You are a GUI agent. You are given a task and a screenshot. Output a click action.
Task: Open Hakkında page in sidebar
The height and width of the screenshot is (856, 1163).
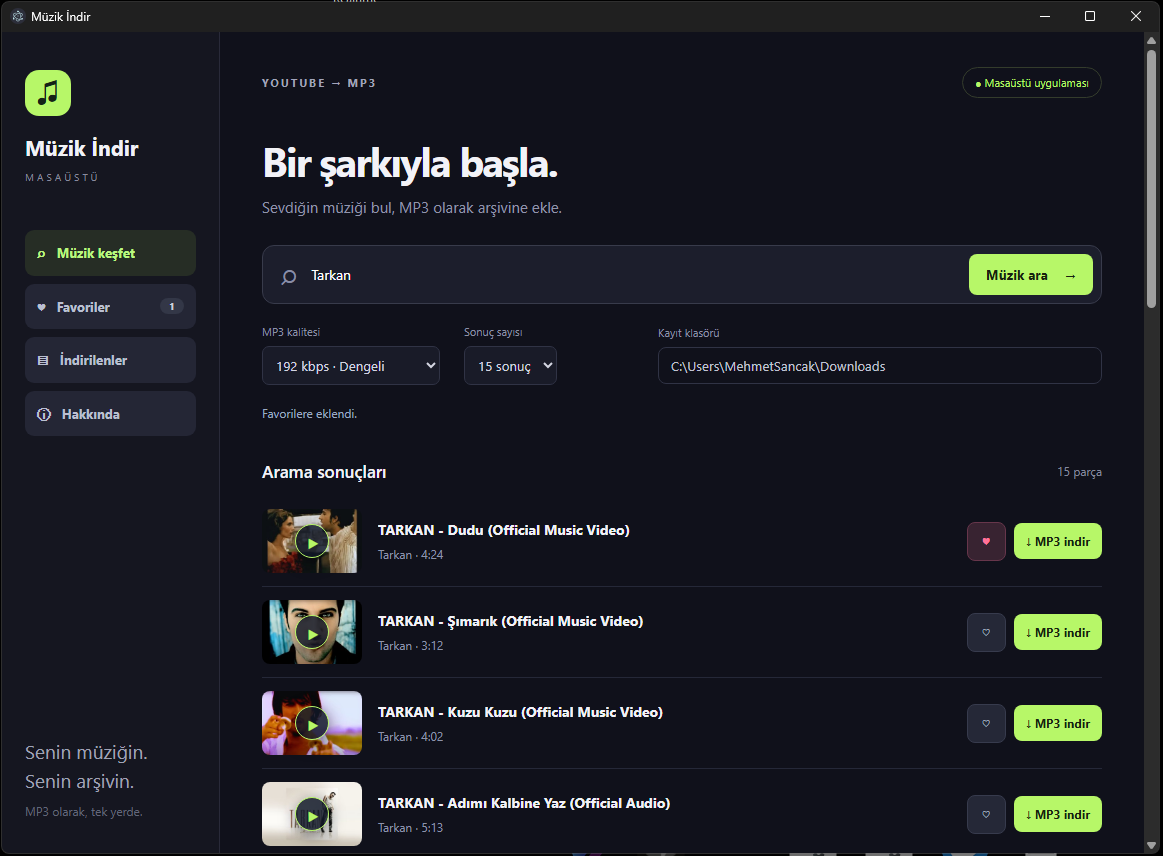pos(111,414)
